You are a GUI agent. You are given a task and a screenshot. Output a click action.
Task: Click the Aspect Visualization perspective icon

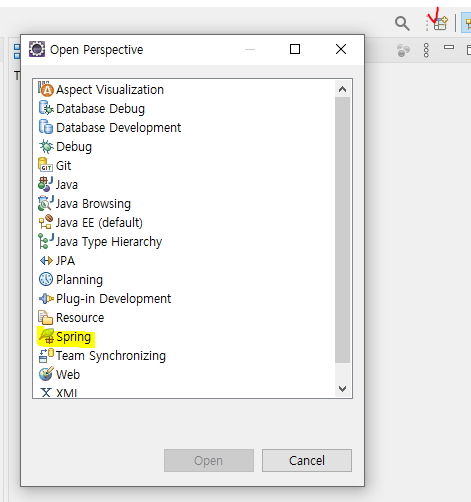(x=46, y=89)
